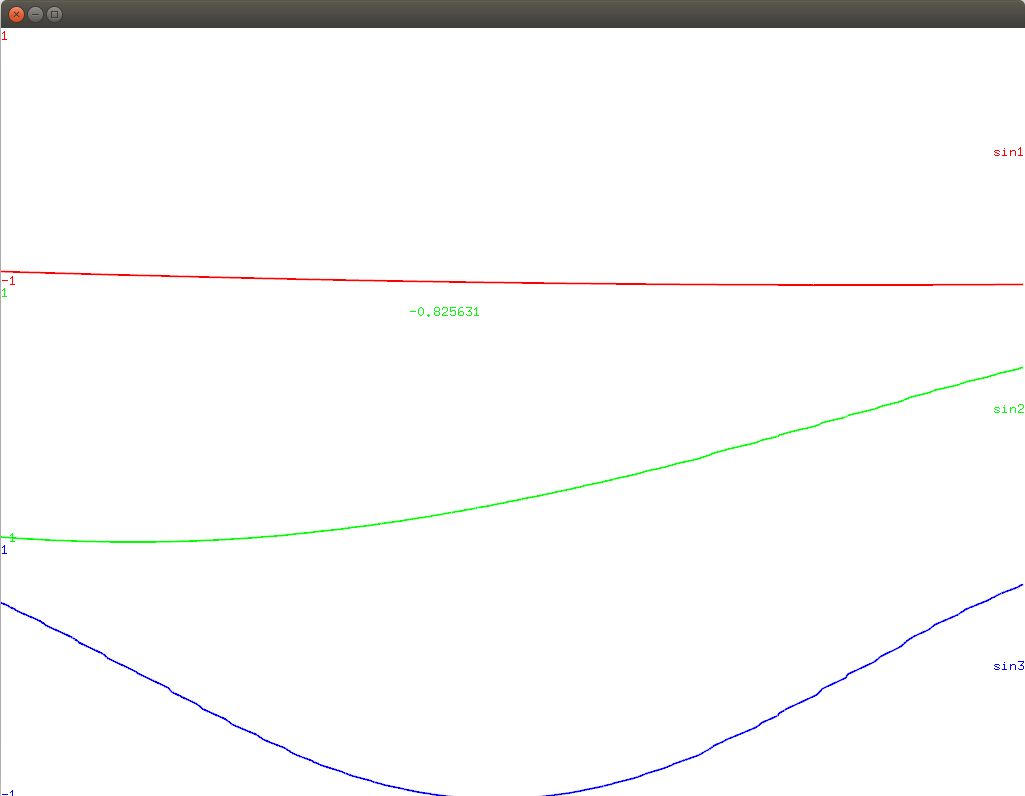This screenshot has height=796, width=1025.
Task: Click the green -0.825631 value readout
Action: click(444, 312)
